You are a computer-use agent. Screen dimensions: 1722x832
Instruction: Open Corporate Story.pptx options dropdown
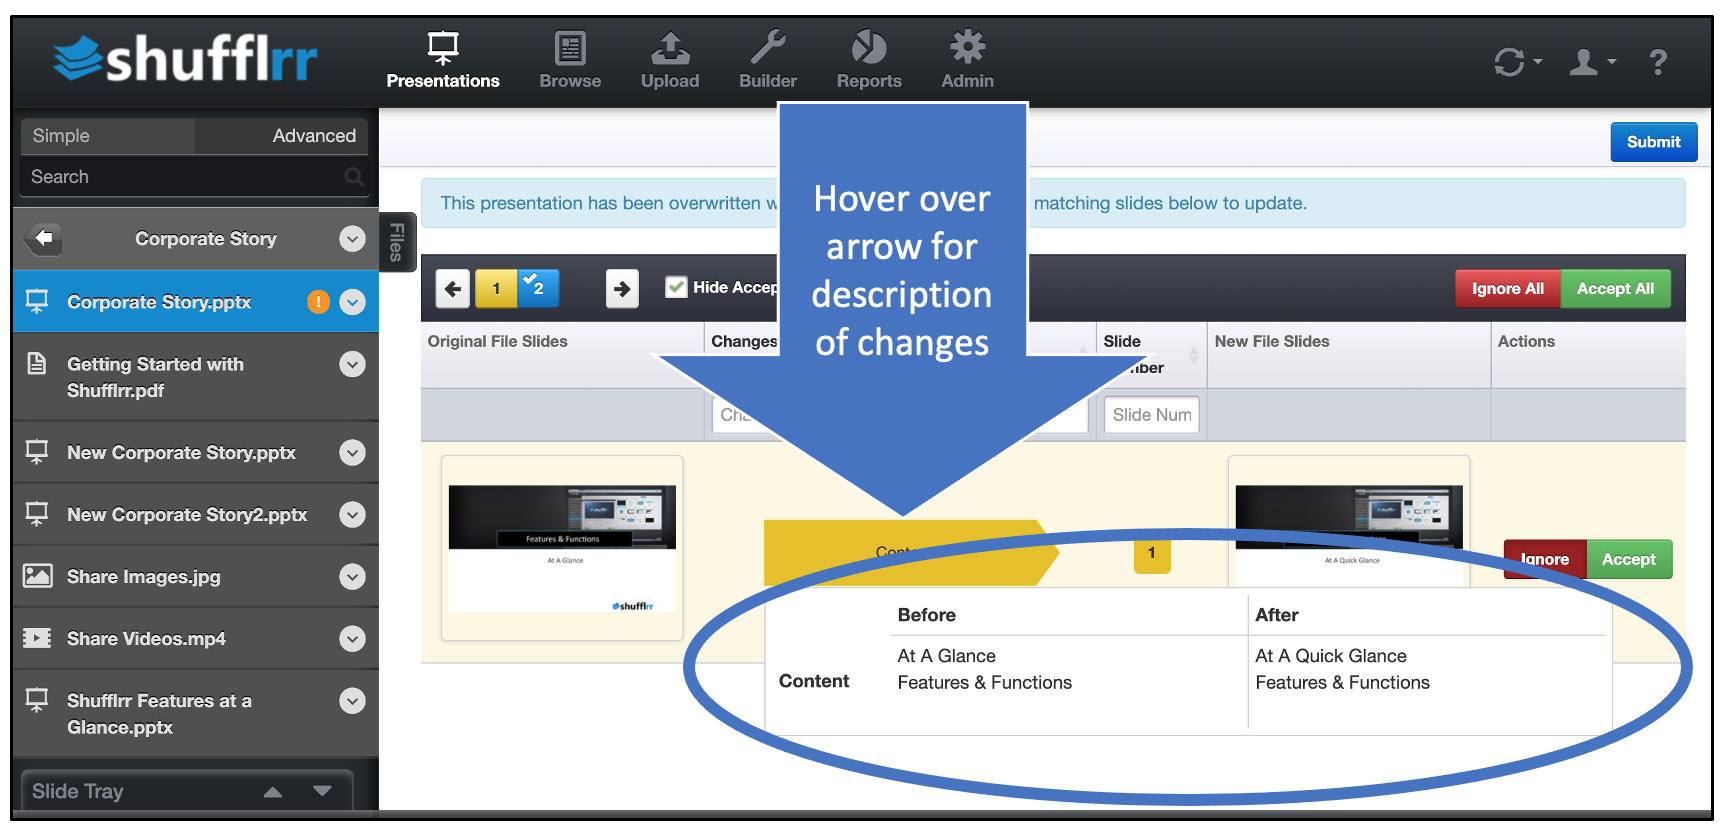click(352, 302)
